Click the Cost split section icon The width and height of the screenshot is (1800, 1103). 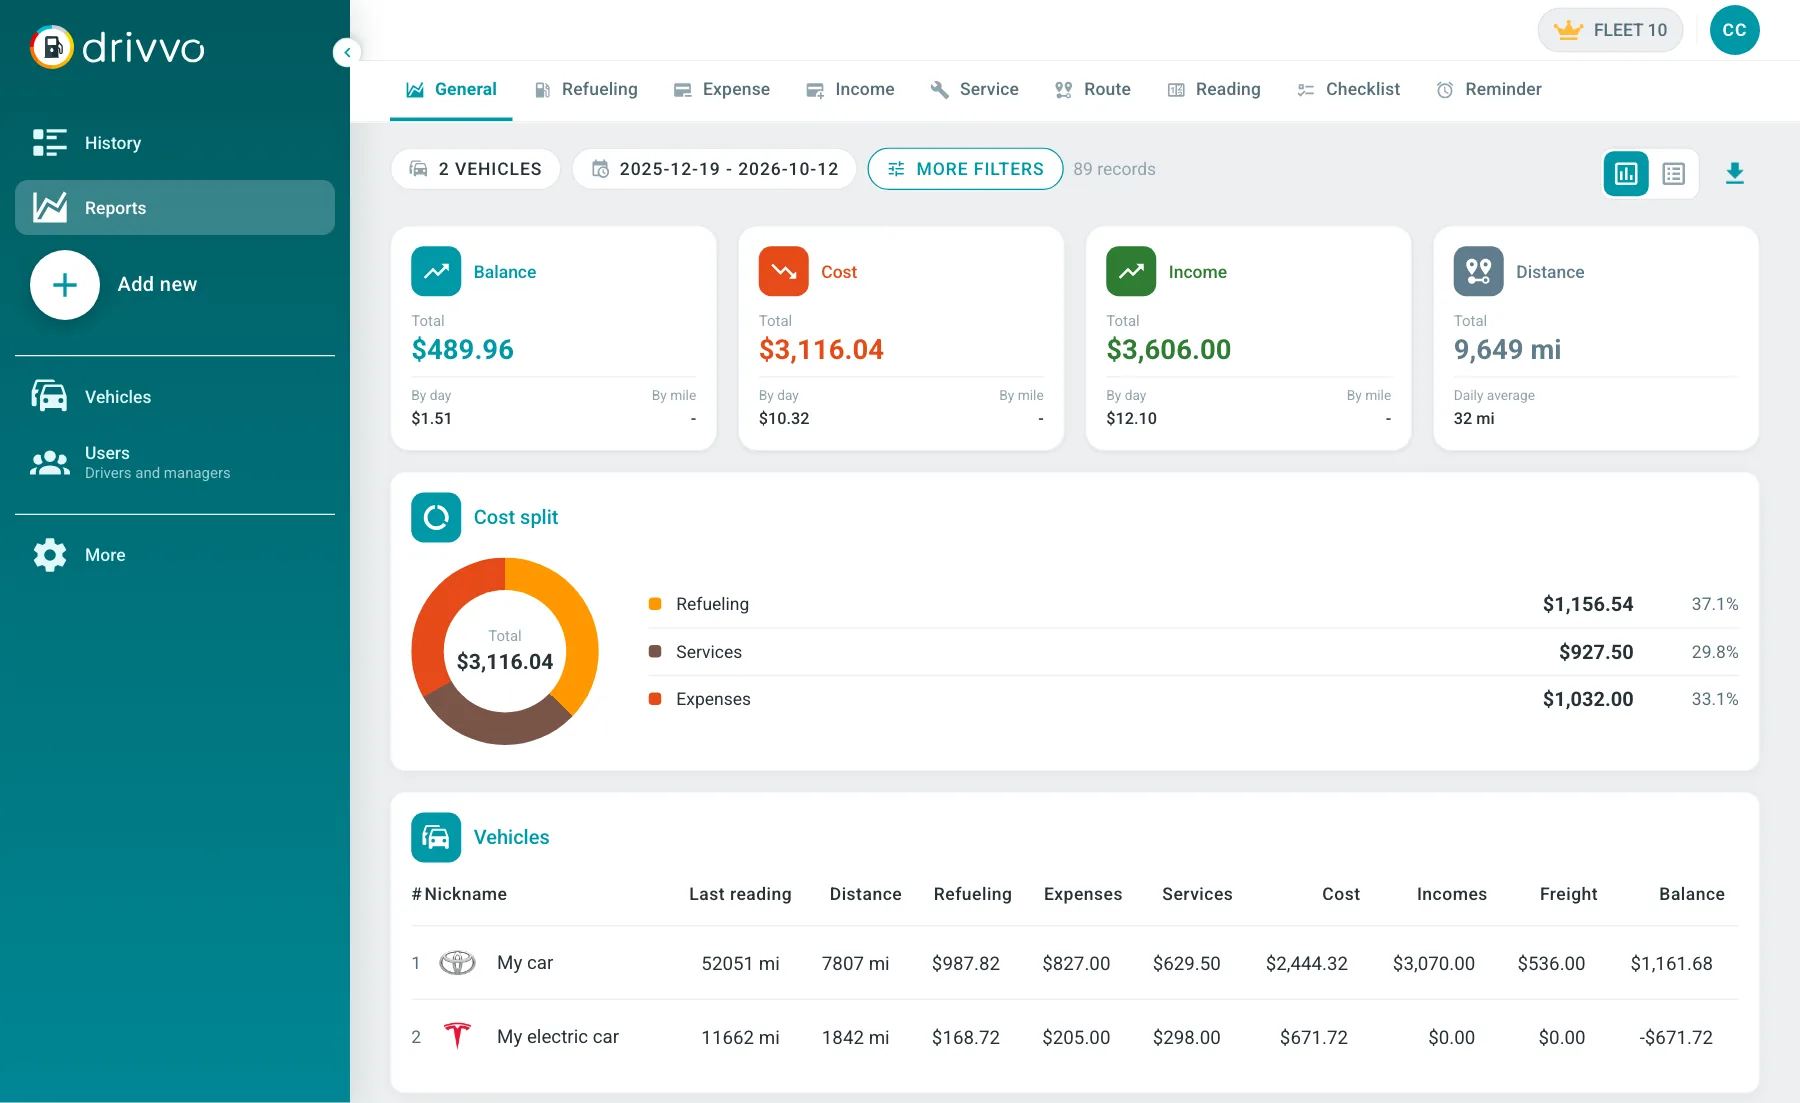pyautogui.click(x=436, y=517)
